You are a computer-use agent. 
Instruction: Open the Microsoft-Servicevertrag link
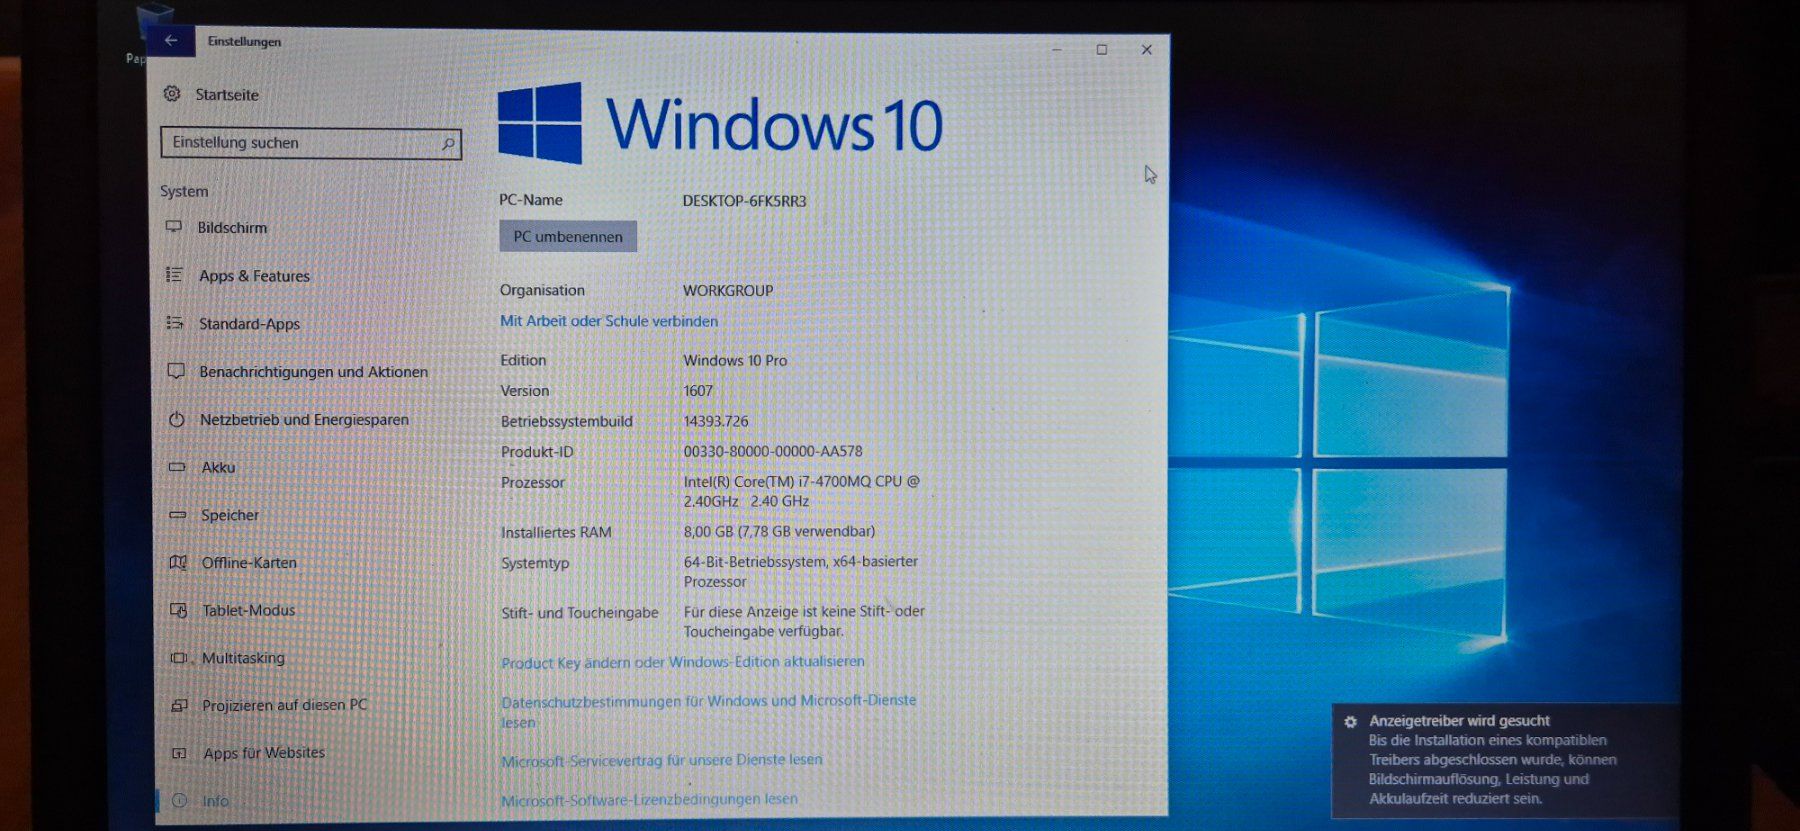[662, 760]
